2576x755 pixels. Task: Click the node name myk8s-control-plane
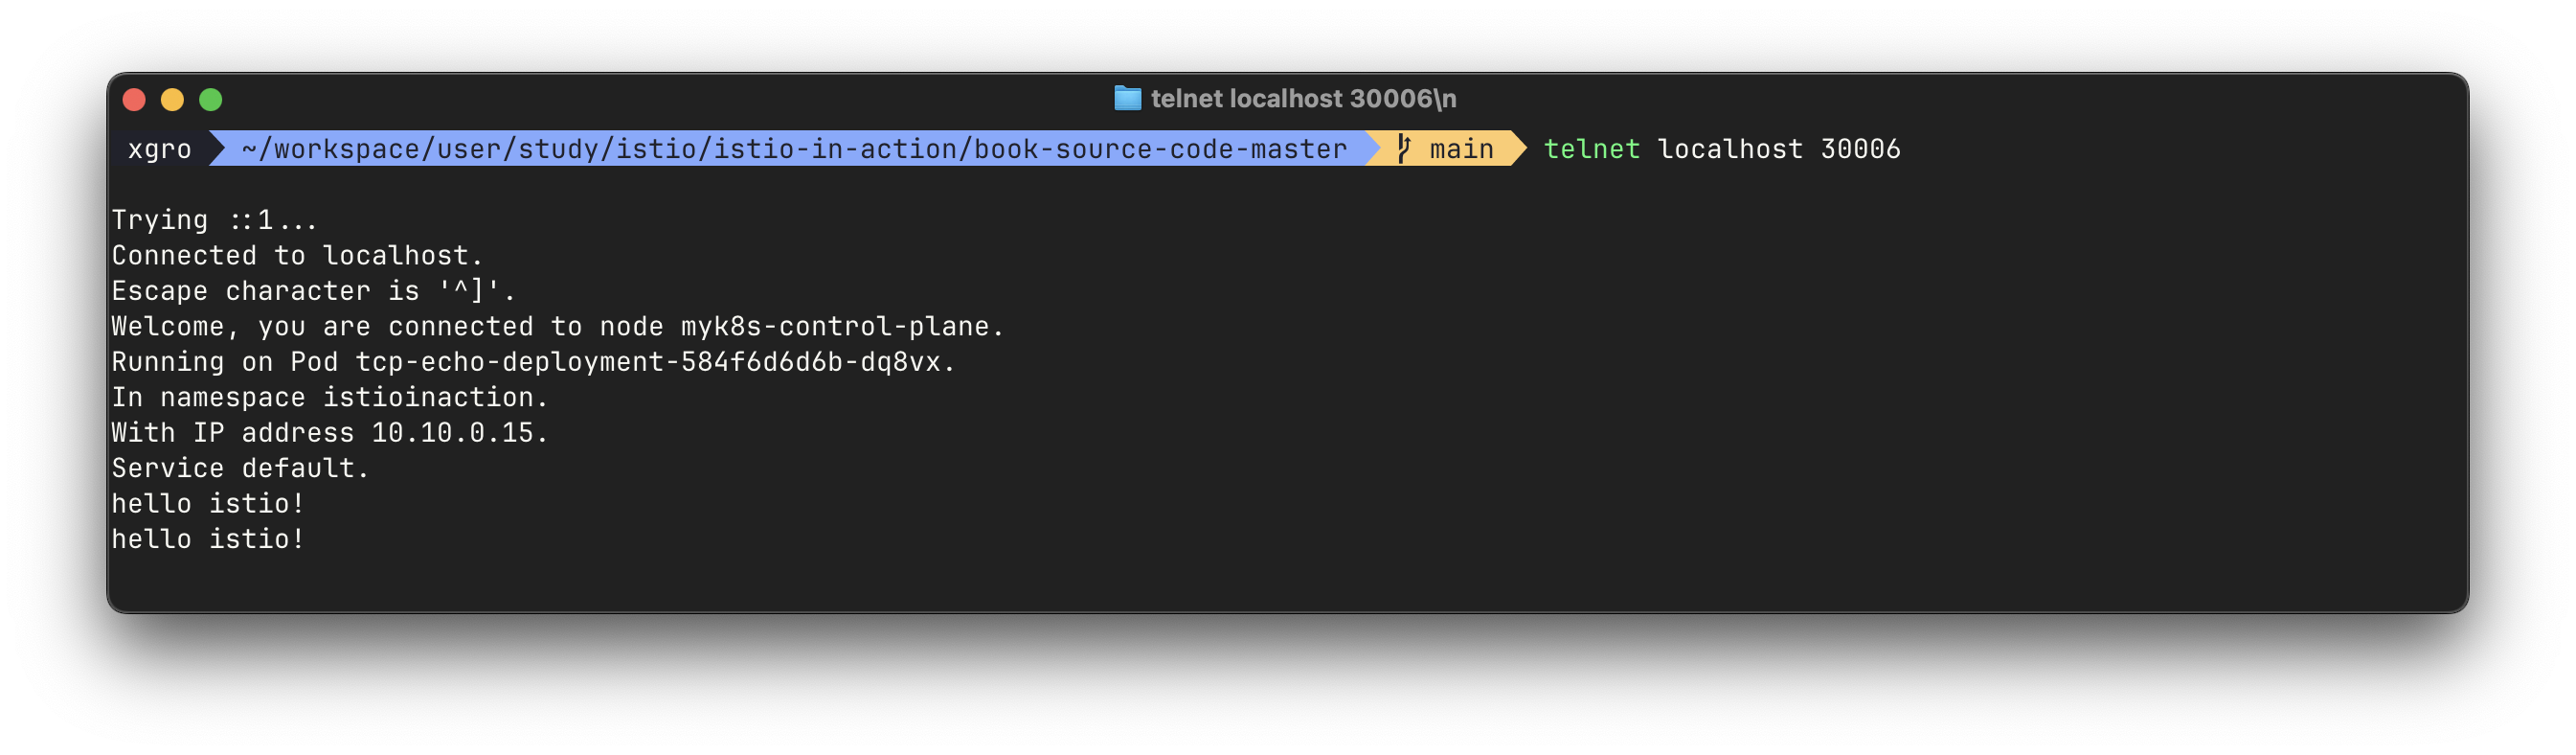(x=835, y=326)
